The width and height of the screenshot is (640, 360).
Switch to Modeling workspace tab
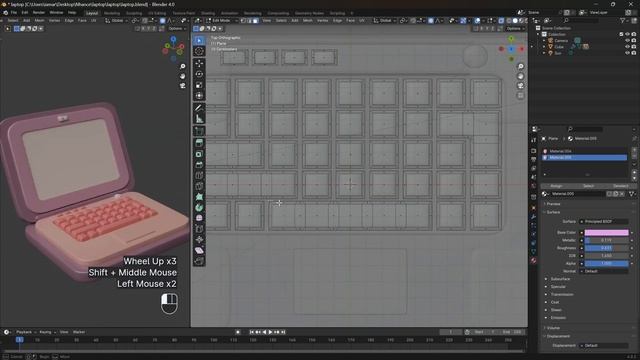pyautogui.click(x=112, y=13)
